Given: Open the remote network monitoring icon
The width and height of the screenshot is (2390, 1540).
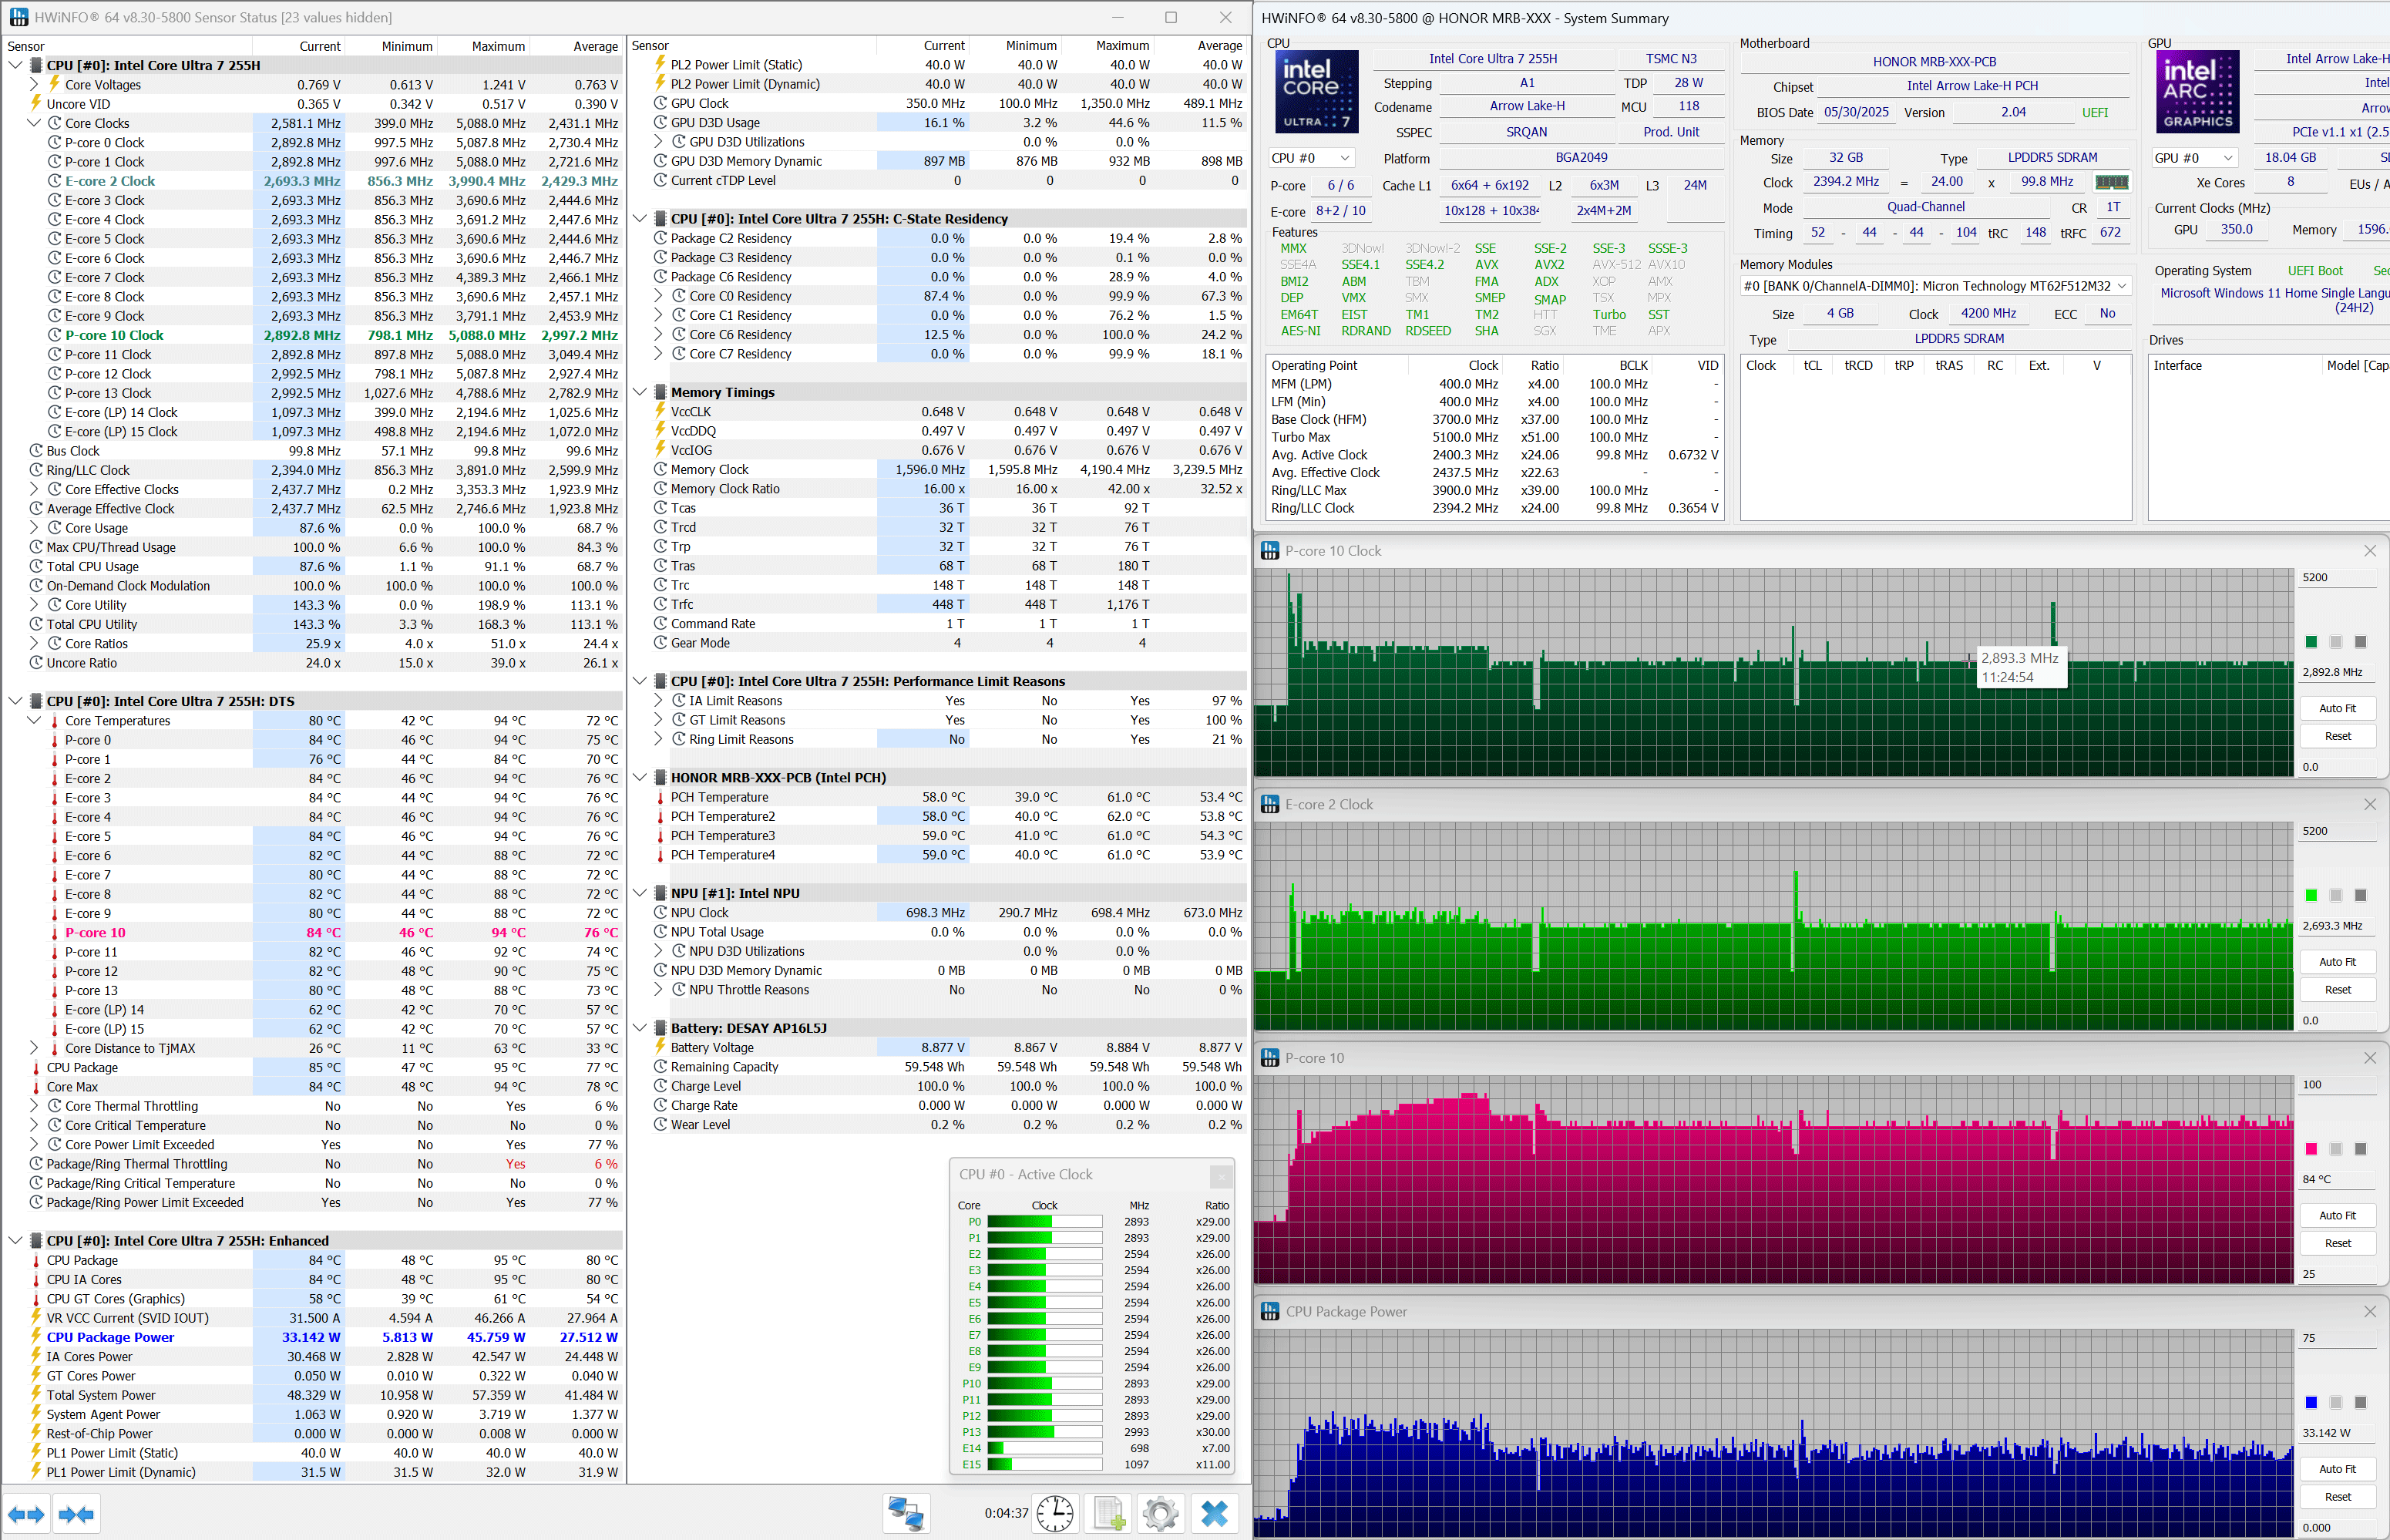Looking at the screenshot, I should 906,1513.
